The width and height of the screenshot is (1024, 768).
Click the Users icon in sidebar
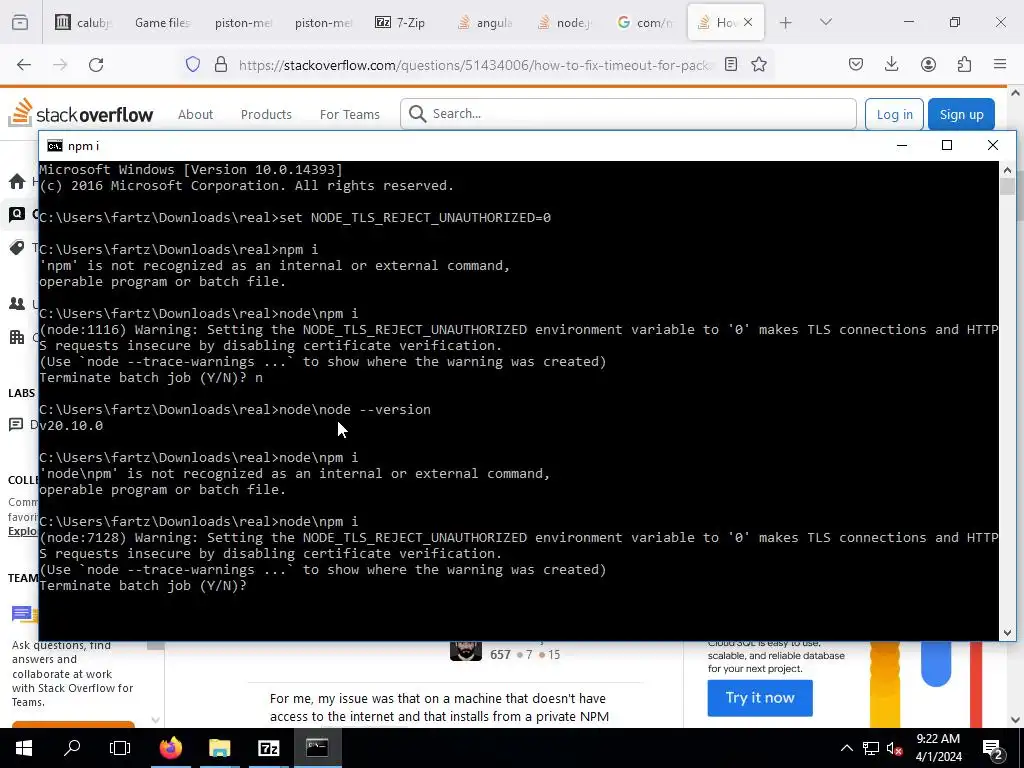16,304
